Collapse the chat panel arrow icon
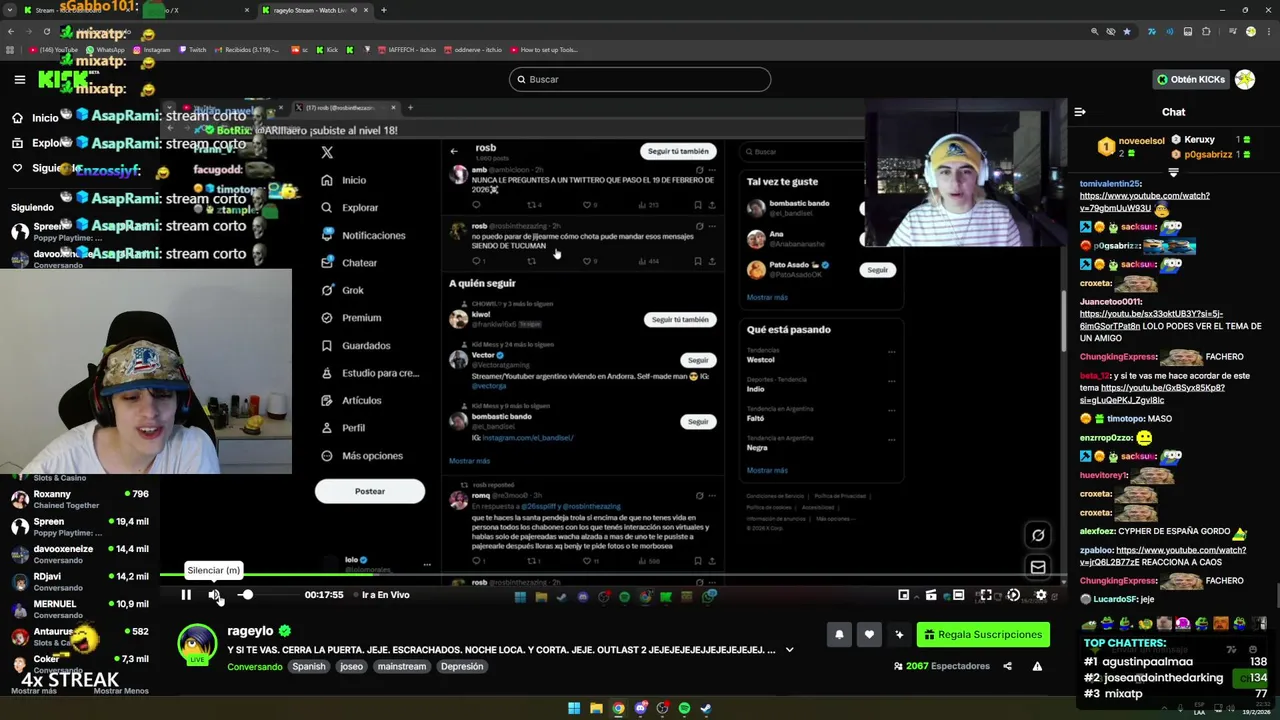The image size is (1280, 720). 1080,112
